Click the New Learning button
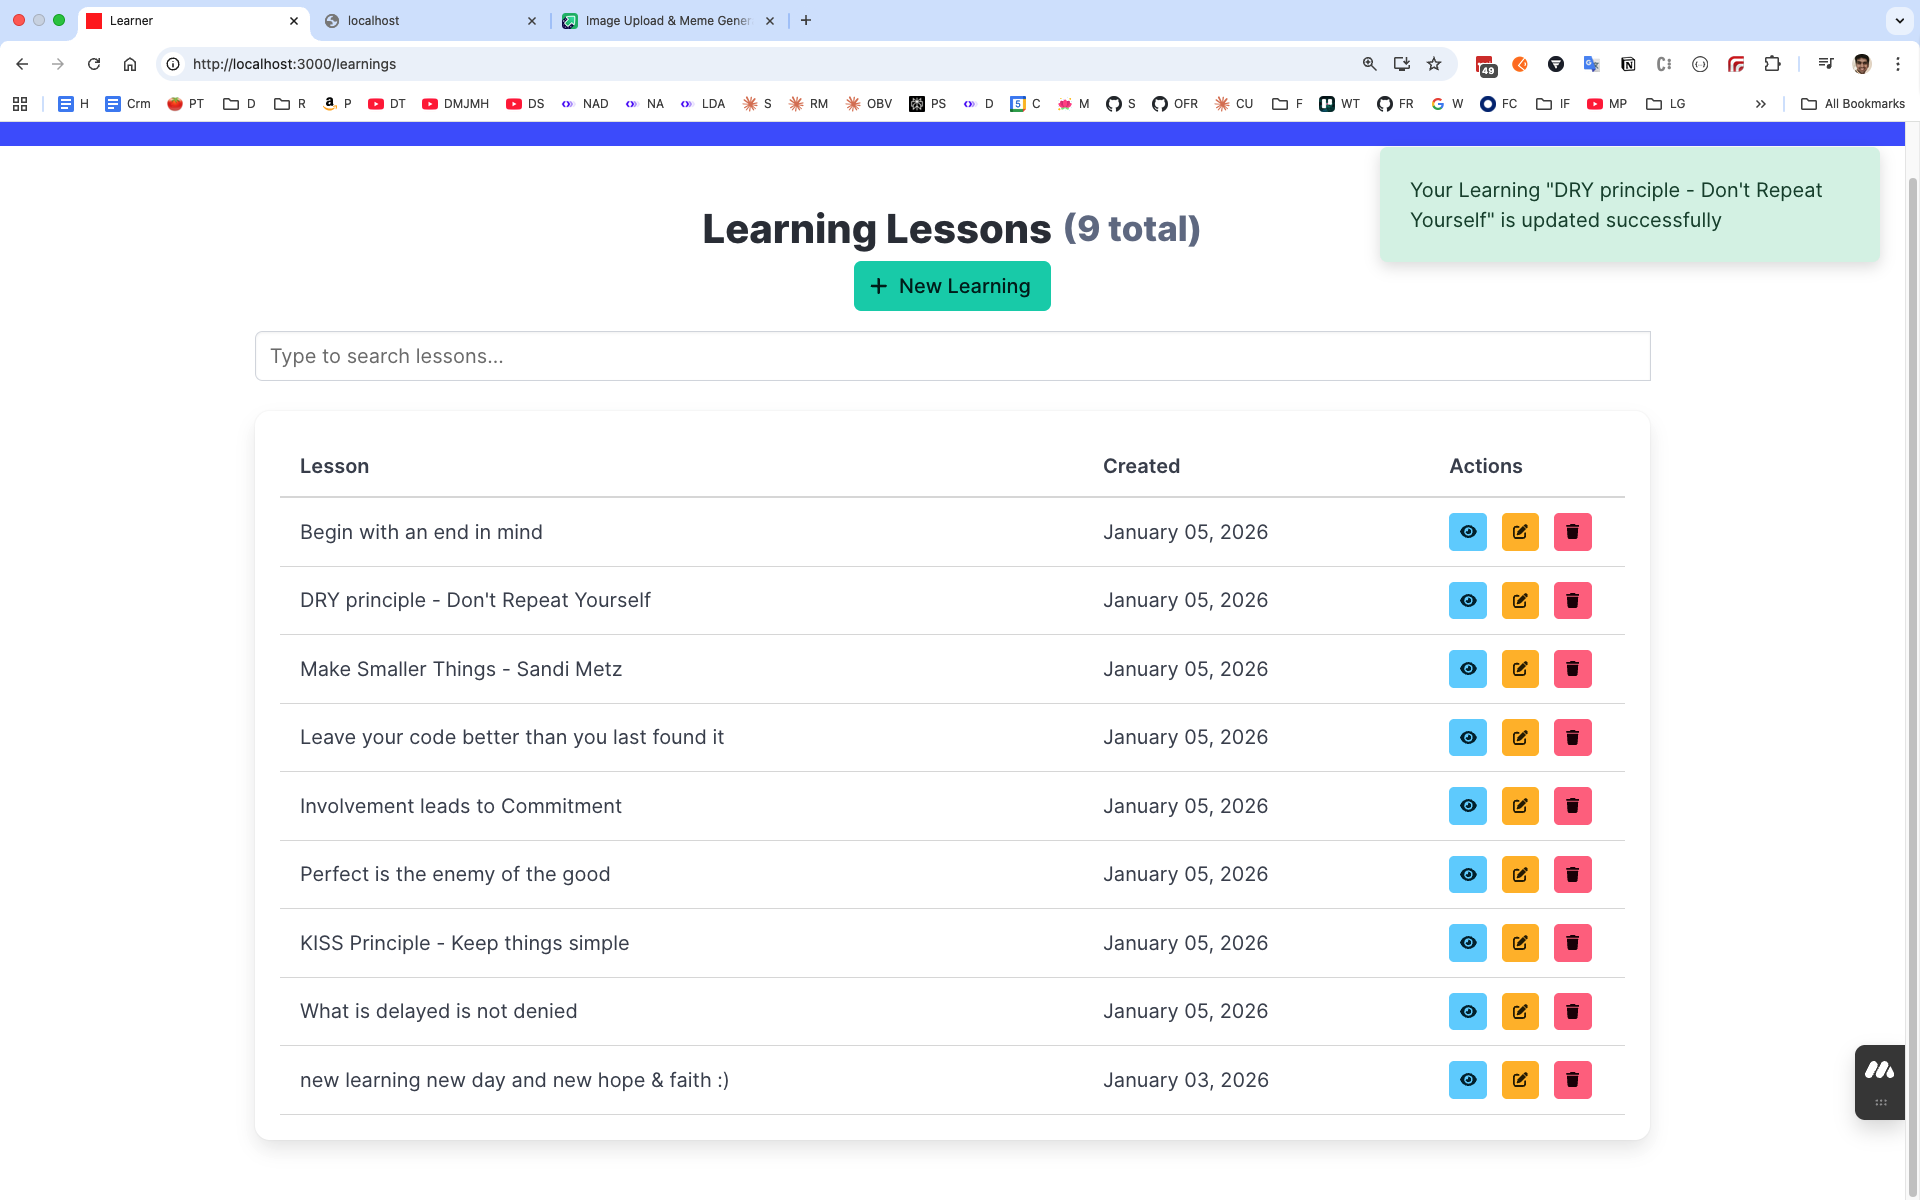The width and height of the screenshot is (1920, 1200). click(951, 286)
